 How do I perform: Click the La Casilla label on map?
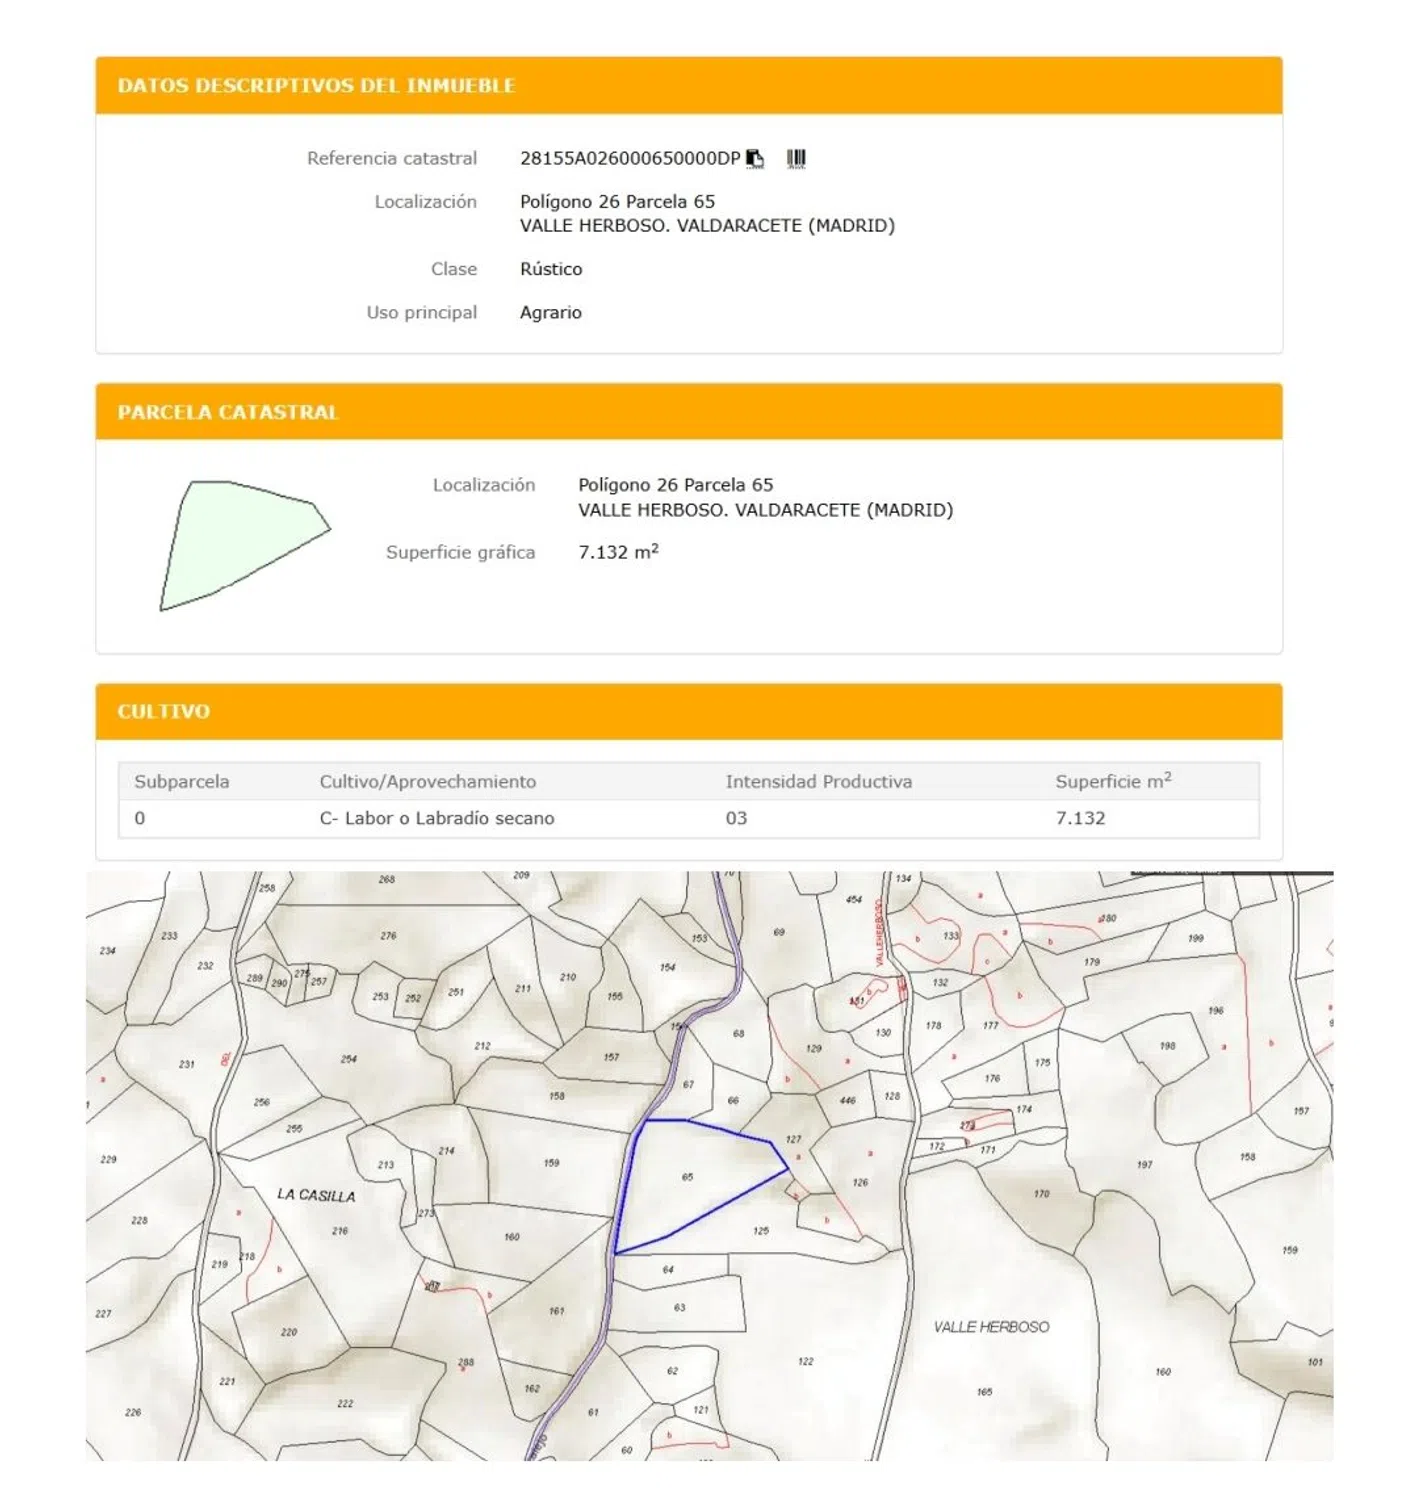pyautogui.click(x=316, y=1195)
